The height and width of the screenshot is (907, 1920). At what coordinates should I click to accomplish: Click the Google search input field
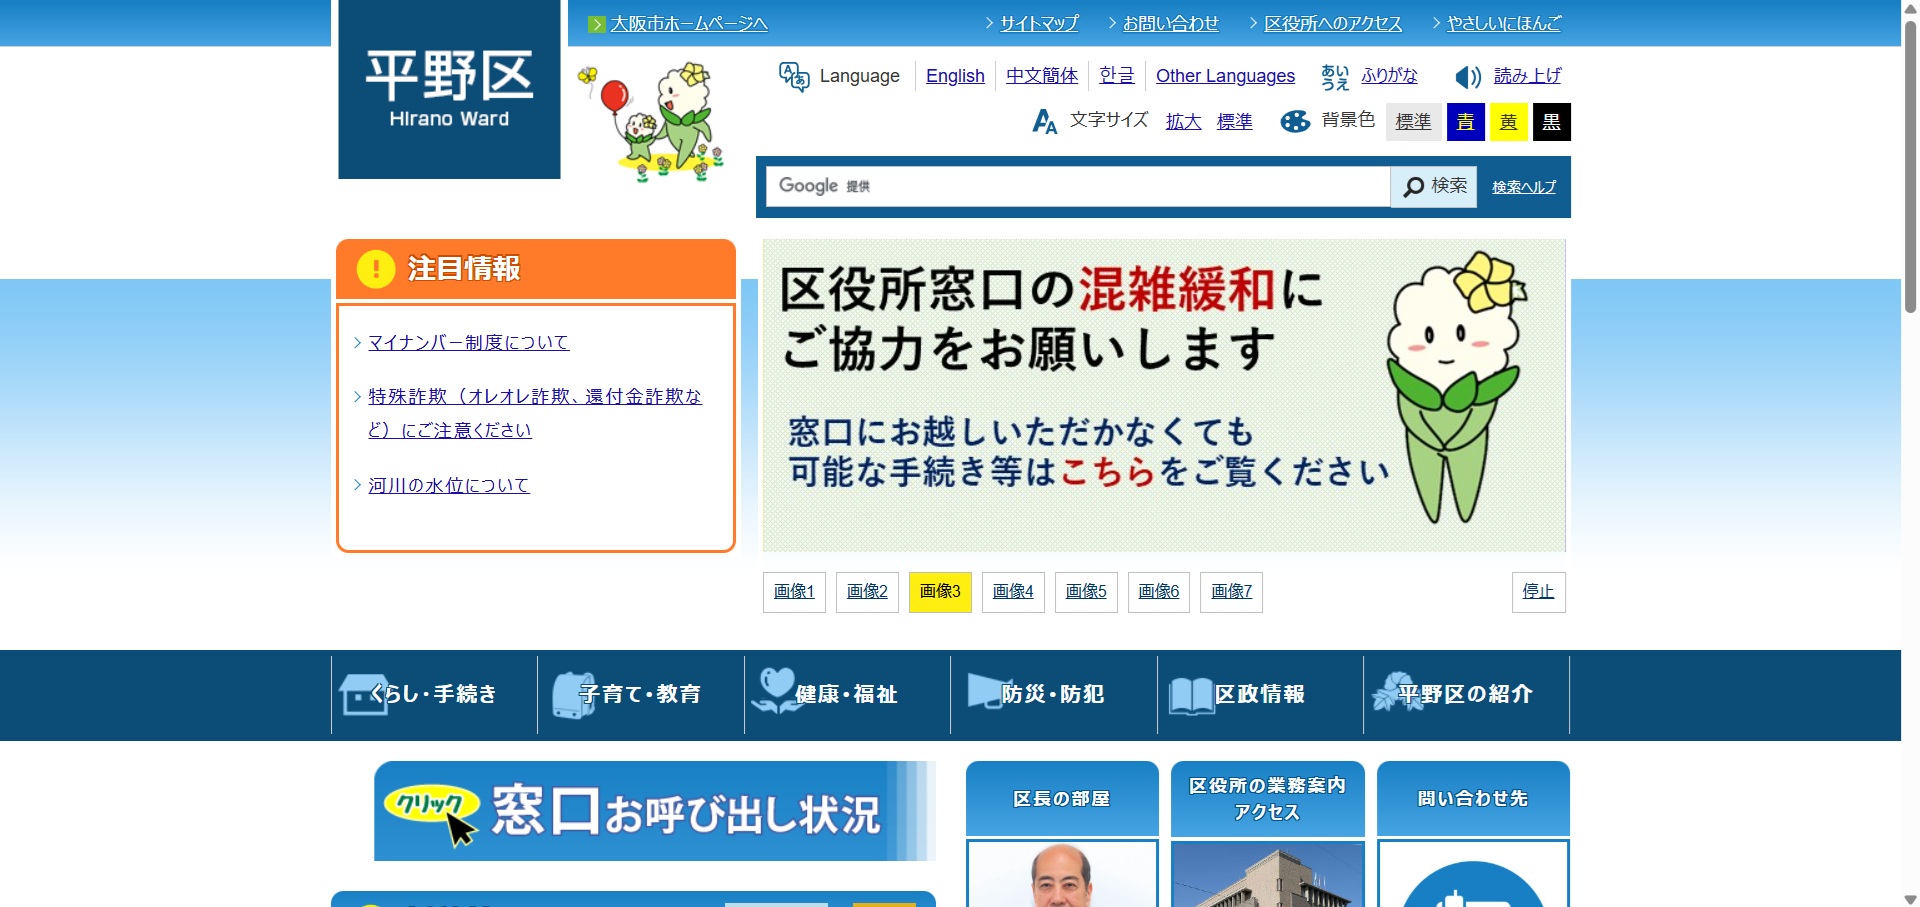pos(1078,186)
